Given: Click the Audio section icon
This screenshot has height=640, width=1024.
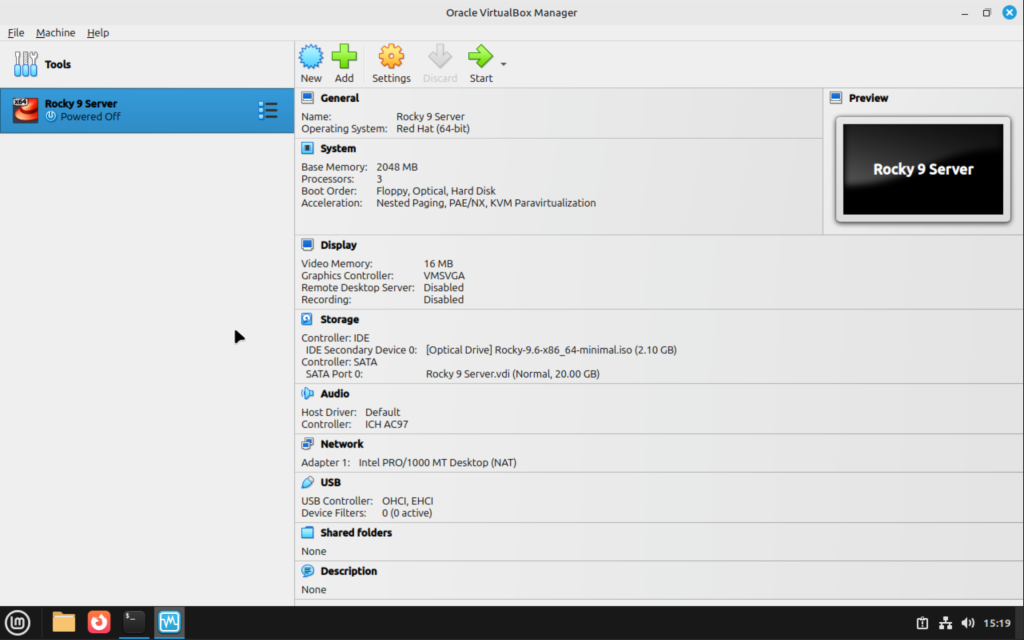Looking at the screenshot, I should tap(306, 392).
